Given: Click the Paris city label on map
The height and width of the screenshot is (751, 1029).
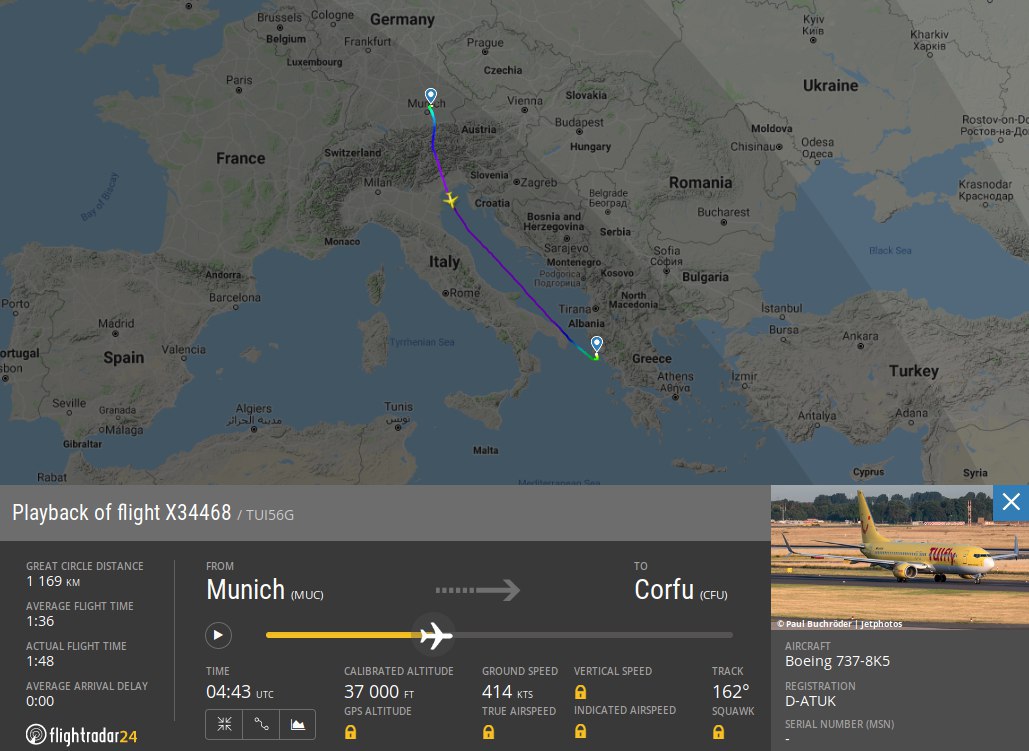Looking at the screenshot, I should click(239, 81).
